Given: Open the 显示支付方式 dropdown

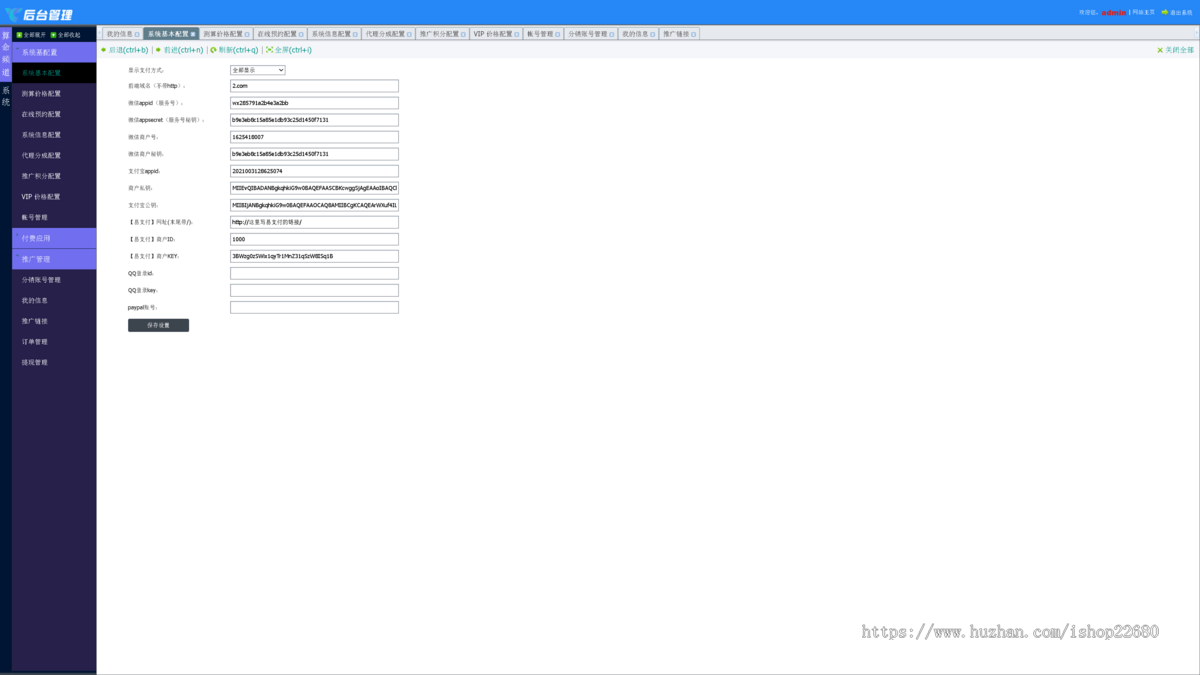Looking at the screenshot, I should click(x=258, y=70).
